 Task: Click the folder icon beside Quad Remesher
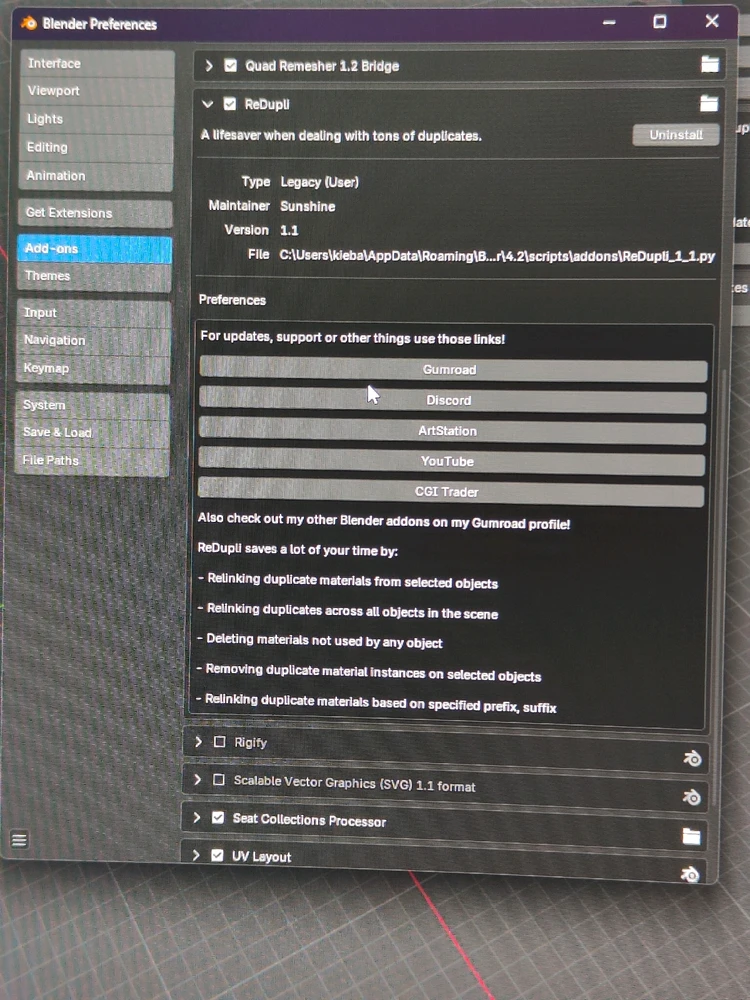coord(710,65)
